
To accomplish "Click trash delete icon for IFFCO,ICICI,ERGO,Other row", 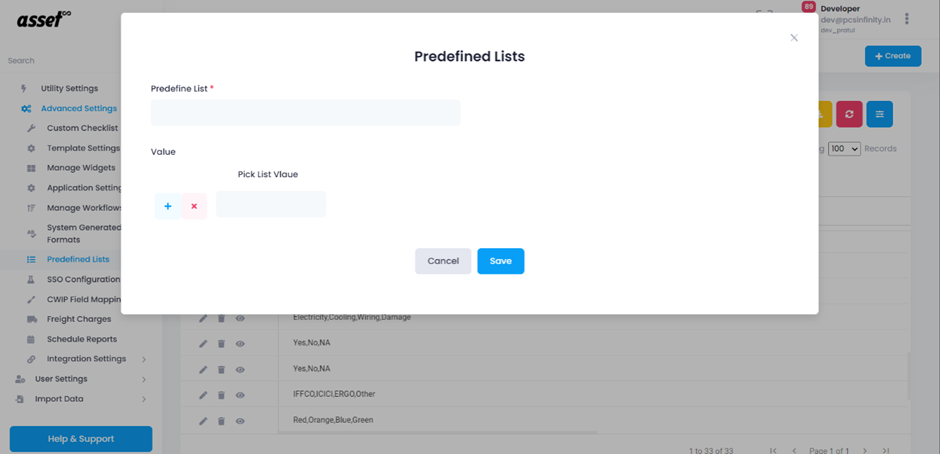I will tap(221, 395).
